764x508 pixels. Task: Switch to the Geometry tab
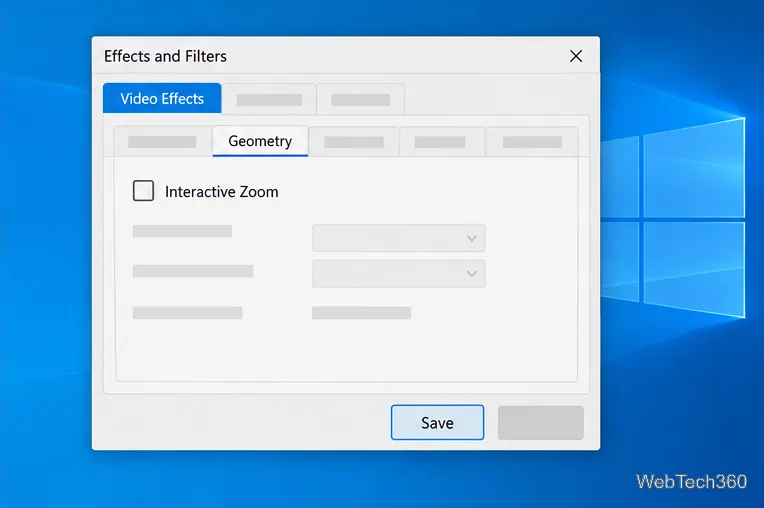[260, 141]
